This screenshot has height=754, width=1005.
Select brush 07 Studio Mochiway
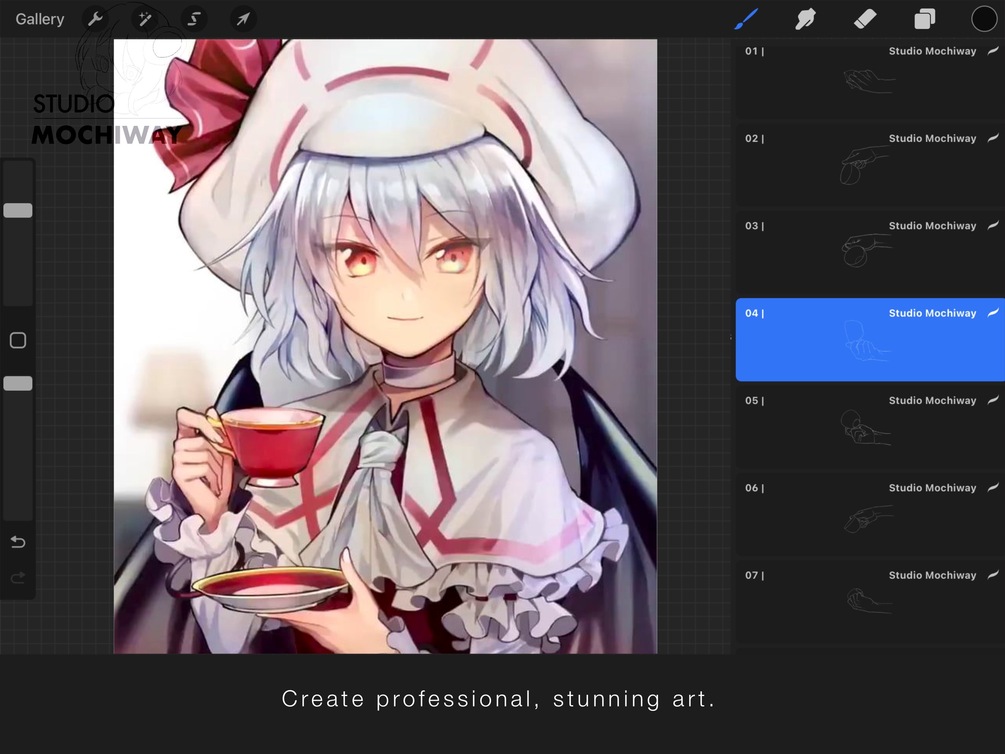pyautogui.click(x=870, y=601)
